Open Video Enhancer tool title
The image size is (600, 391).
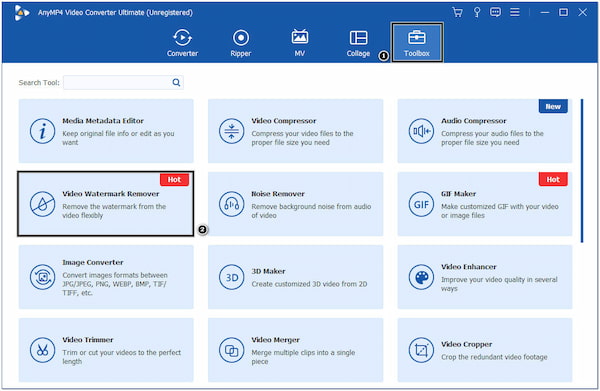tap(469, 267)
